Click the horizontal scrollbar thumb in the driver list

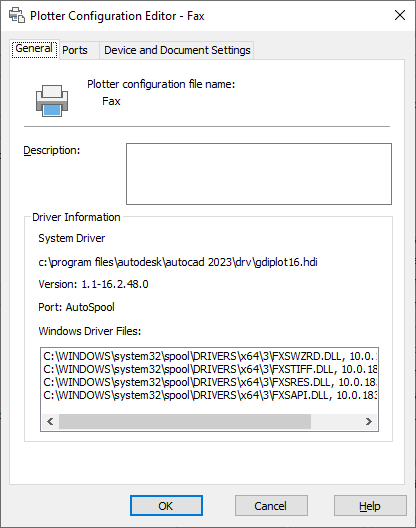click(185, 421)
